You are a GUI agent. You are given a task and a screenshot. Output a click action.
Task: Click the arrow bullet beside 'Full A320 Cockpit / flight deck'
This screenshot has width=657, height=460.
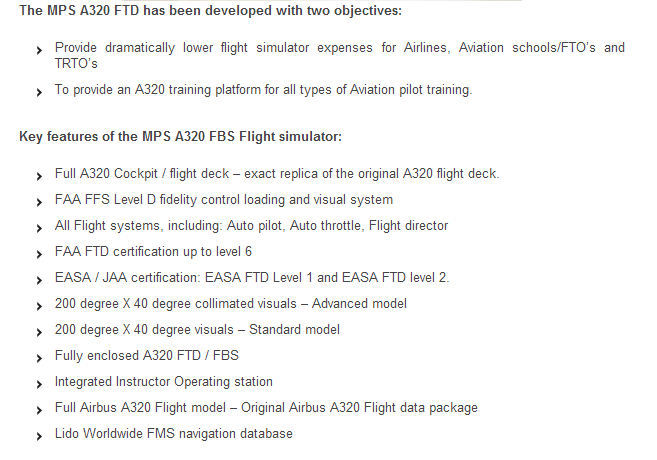(x=39, y=176)
